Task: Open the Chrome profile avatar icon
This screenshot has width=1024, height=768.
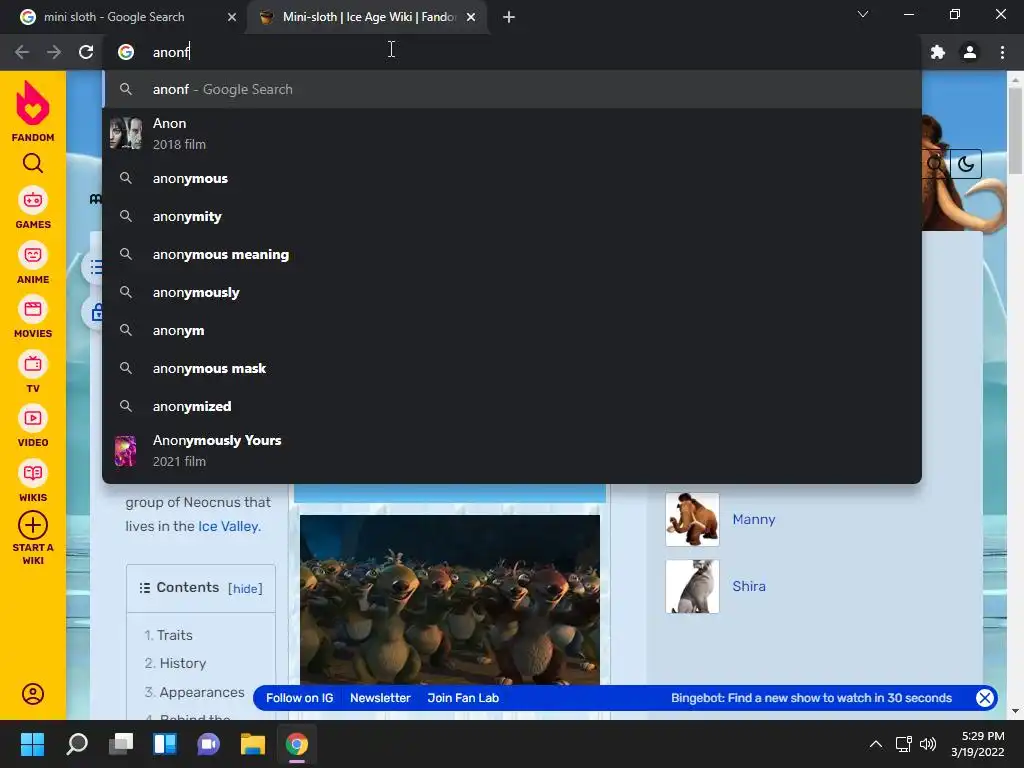Action: tap(970, 52)
